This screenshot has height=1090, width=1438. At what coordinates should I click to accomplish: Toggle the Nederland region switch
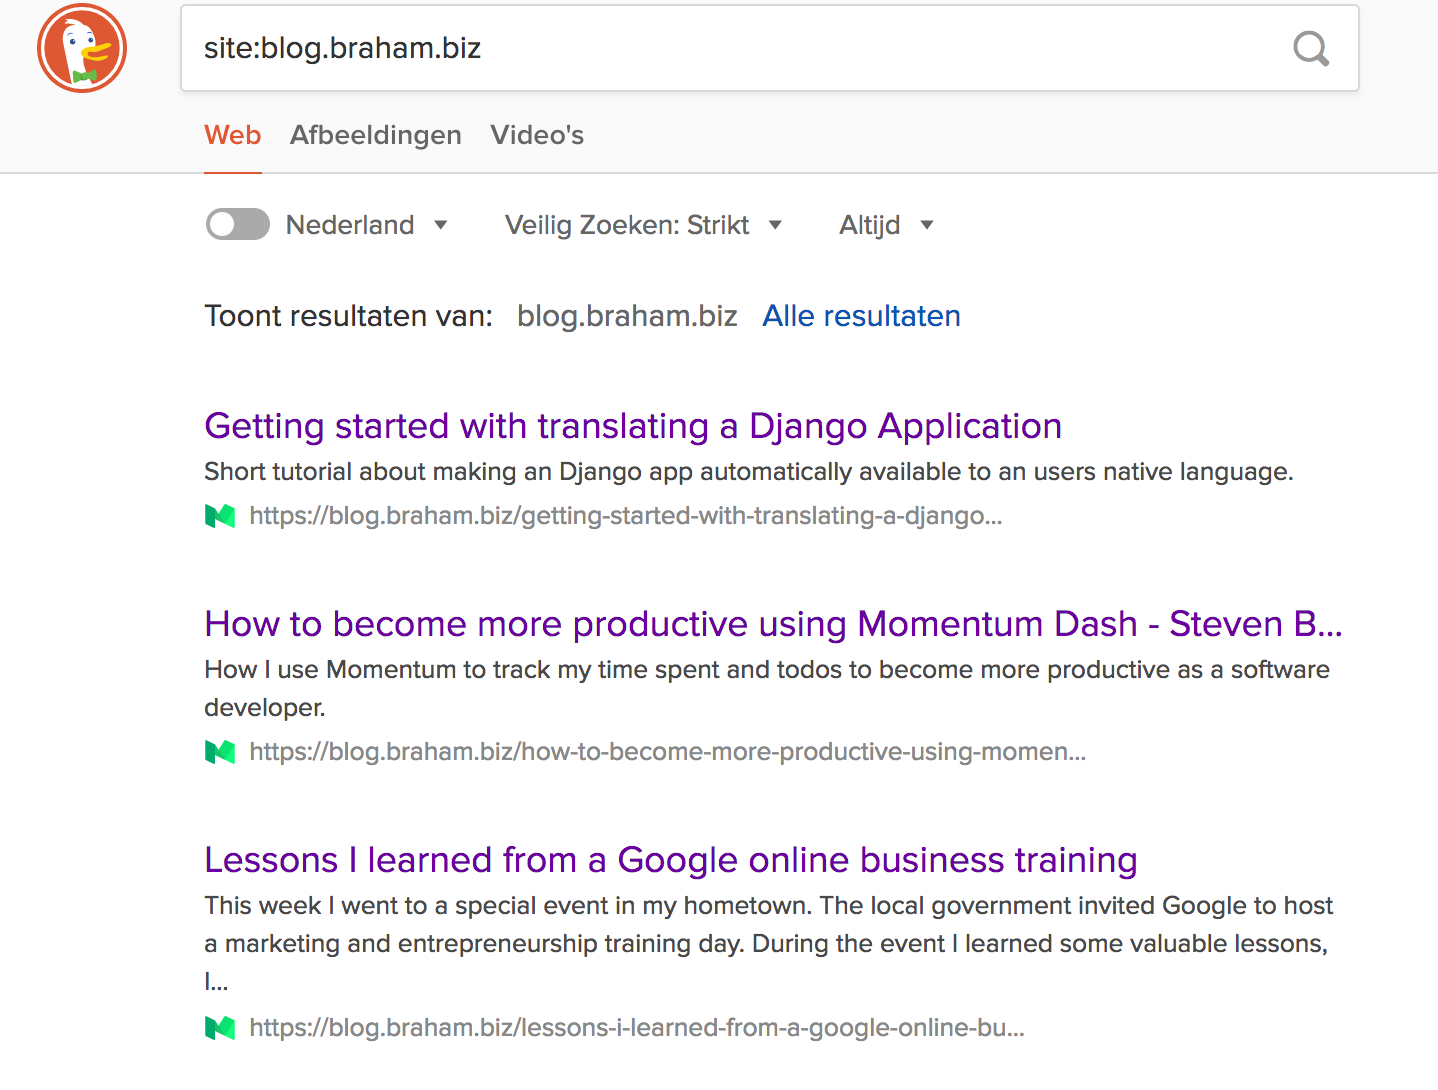click(x=238, y=224)
